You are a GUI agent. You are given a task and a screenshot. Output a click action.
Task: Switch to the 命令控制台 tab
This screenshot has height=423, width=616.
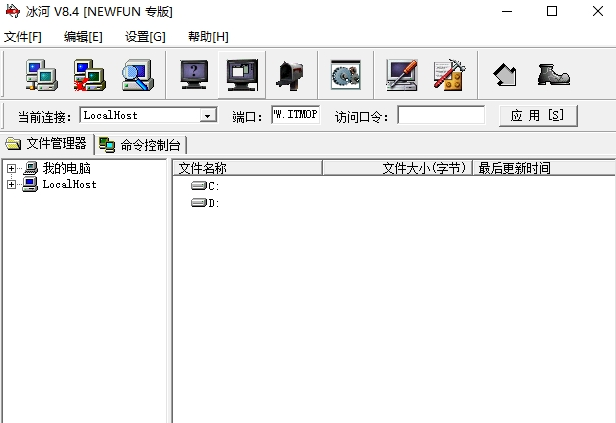140,145
